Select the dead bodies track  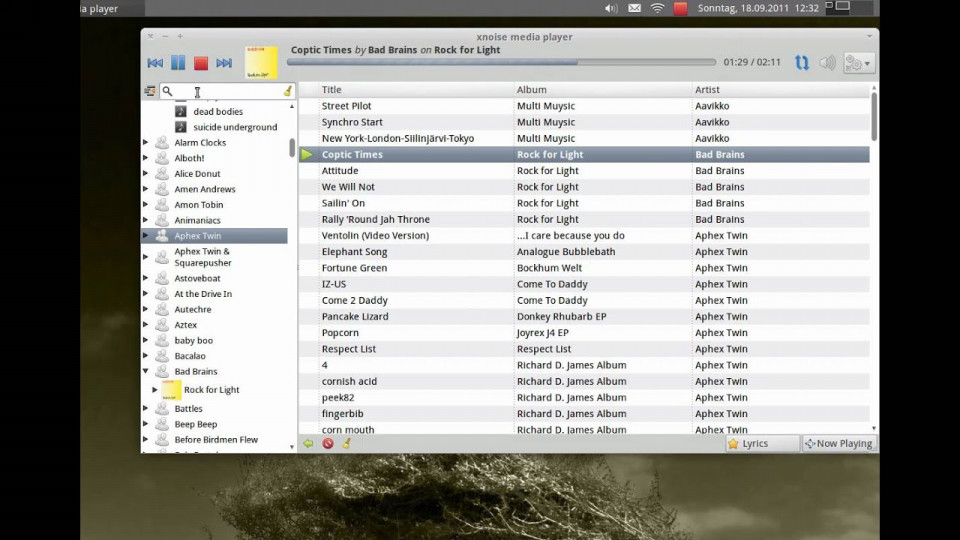218,111
